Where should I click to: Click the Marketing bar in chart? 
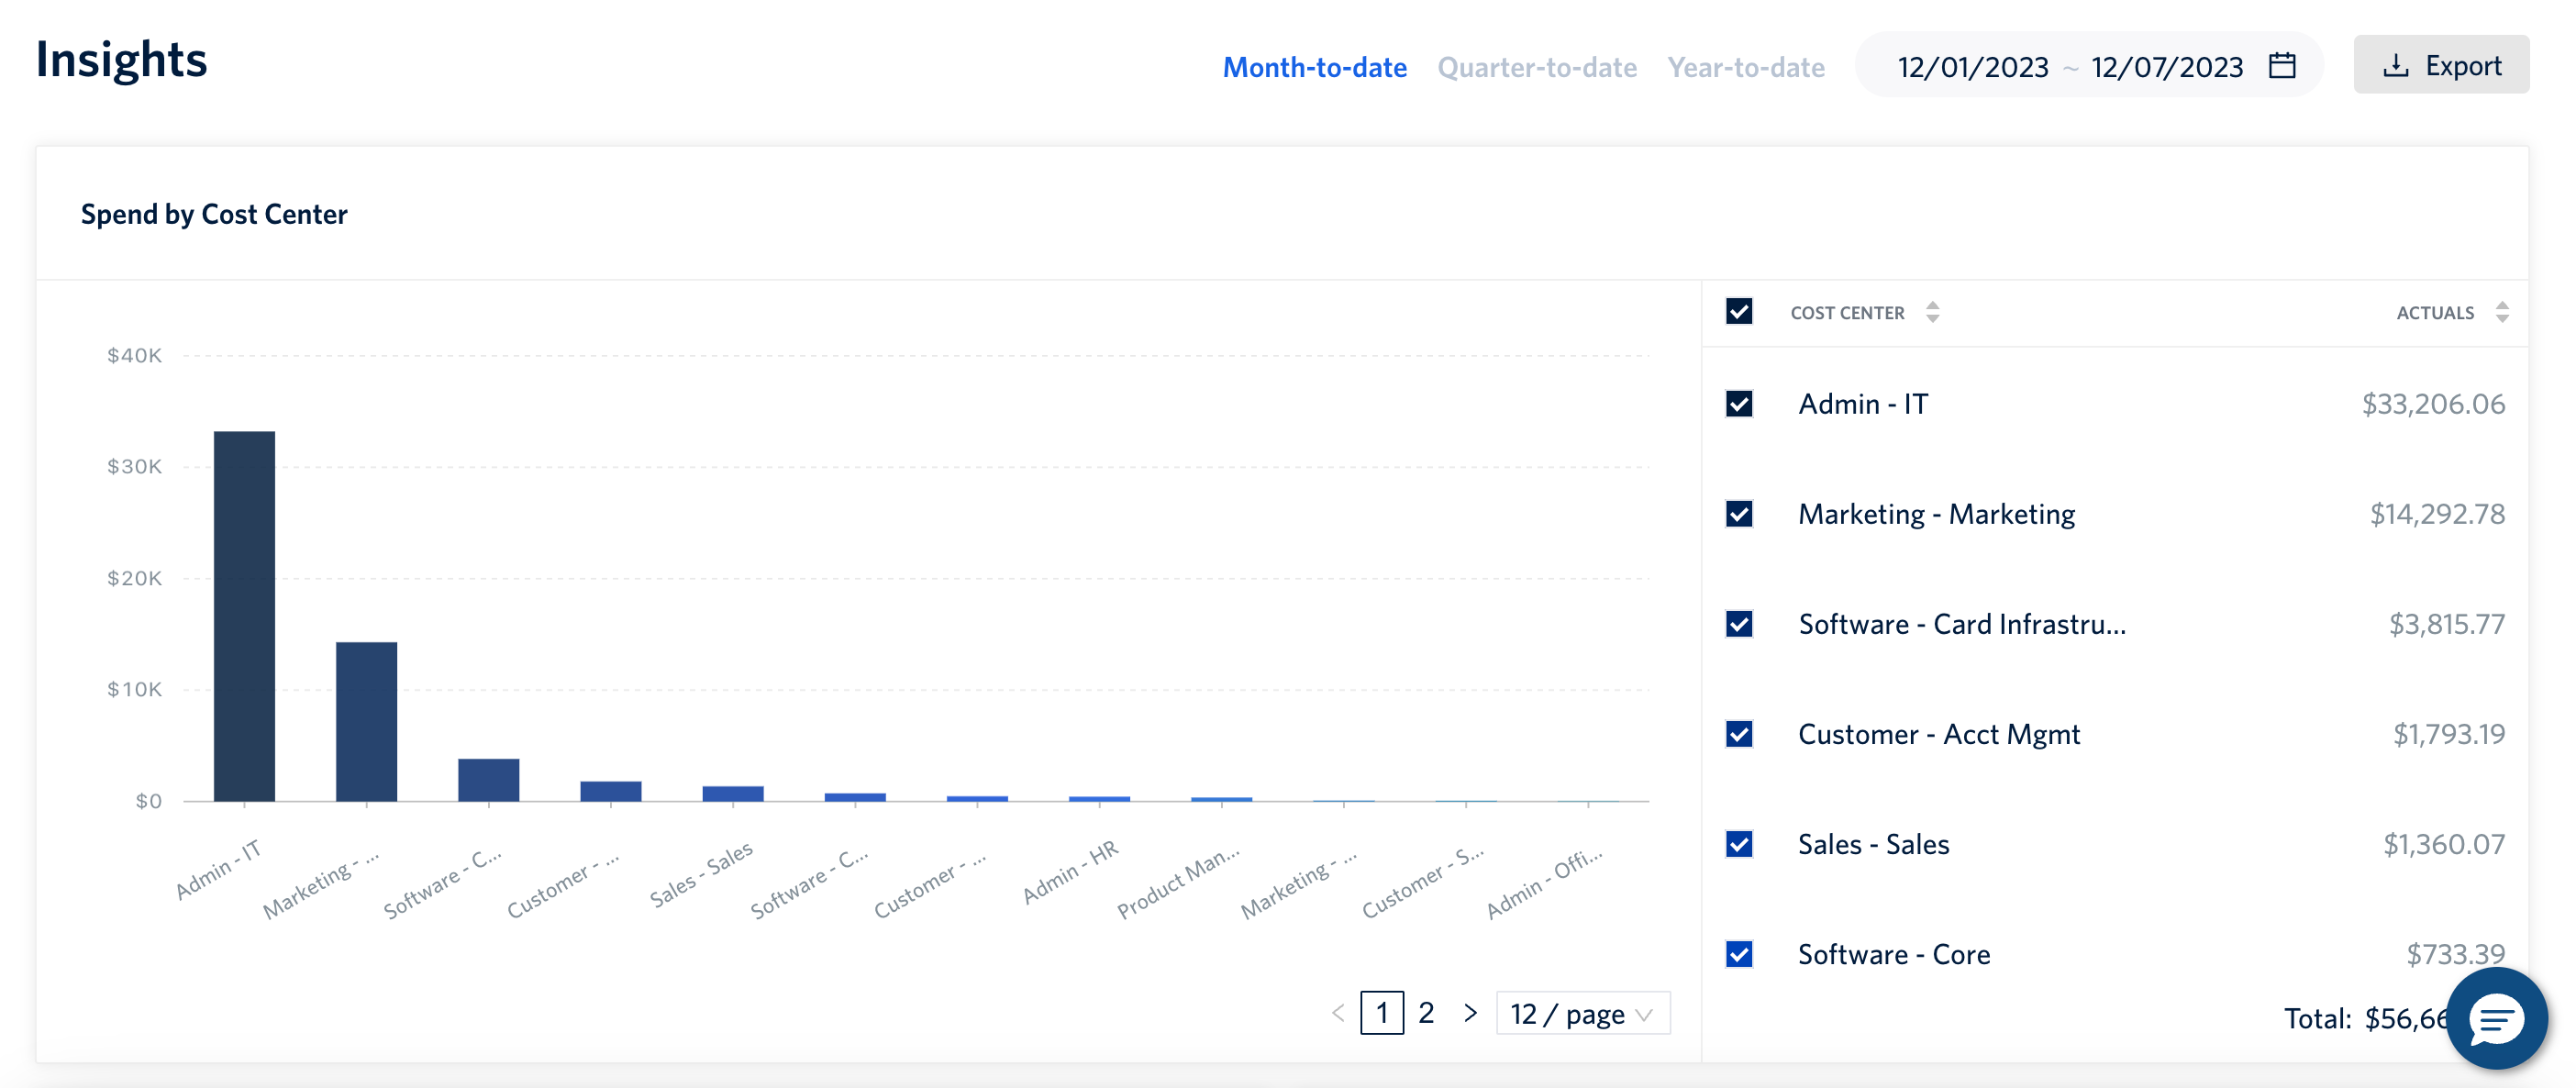pyautogui.click(x=366, y=721)
